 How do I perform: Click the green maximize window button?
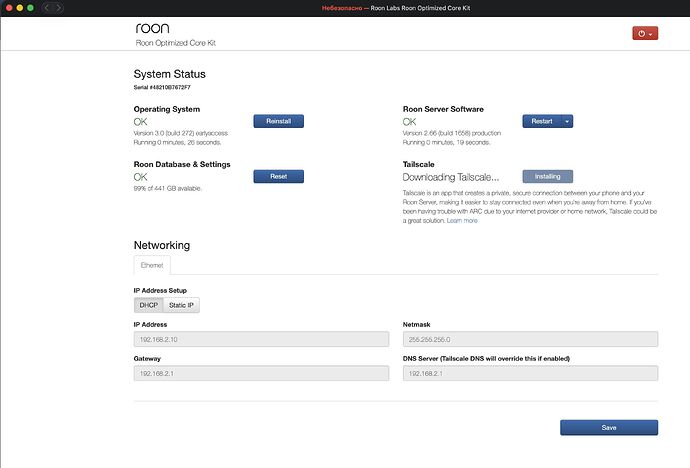tap(30, 8)
